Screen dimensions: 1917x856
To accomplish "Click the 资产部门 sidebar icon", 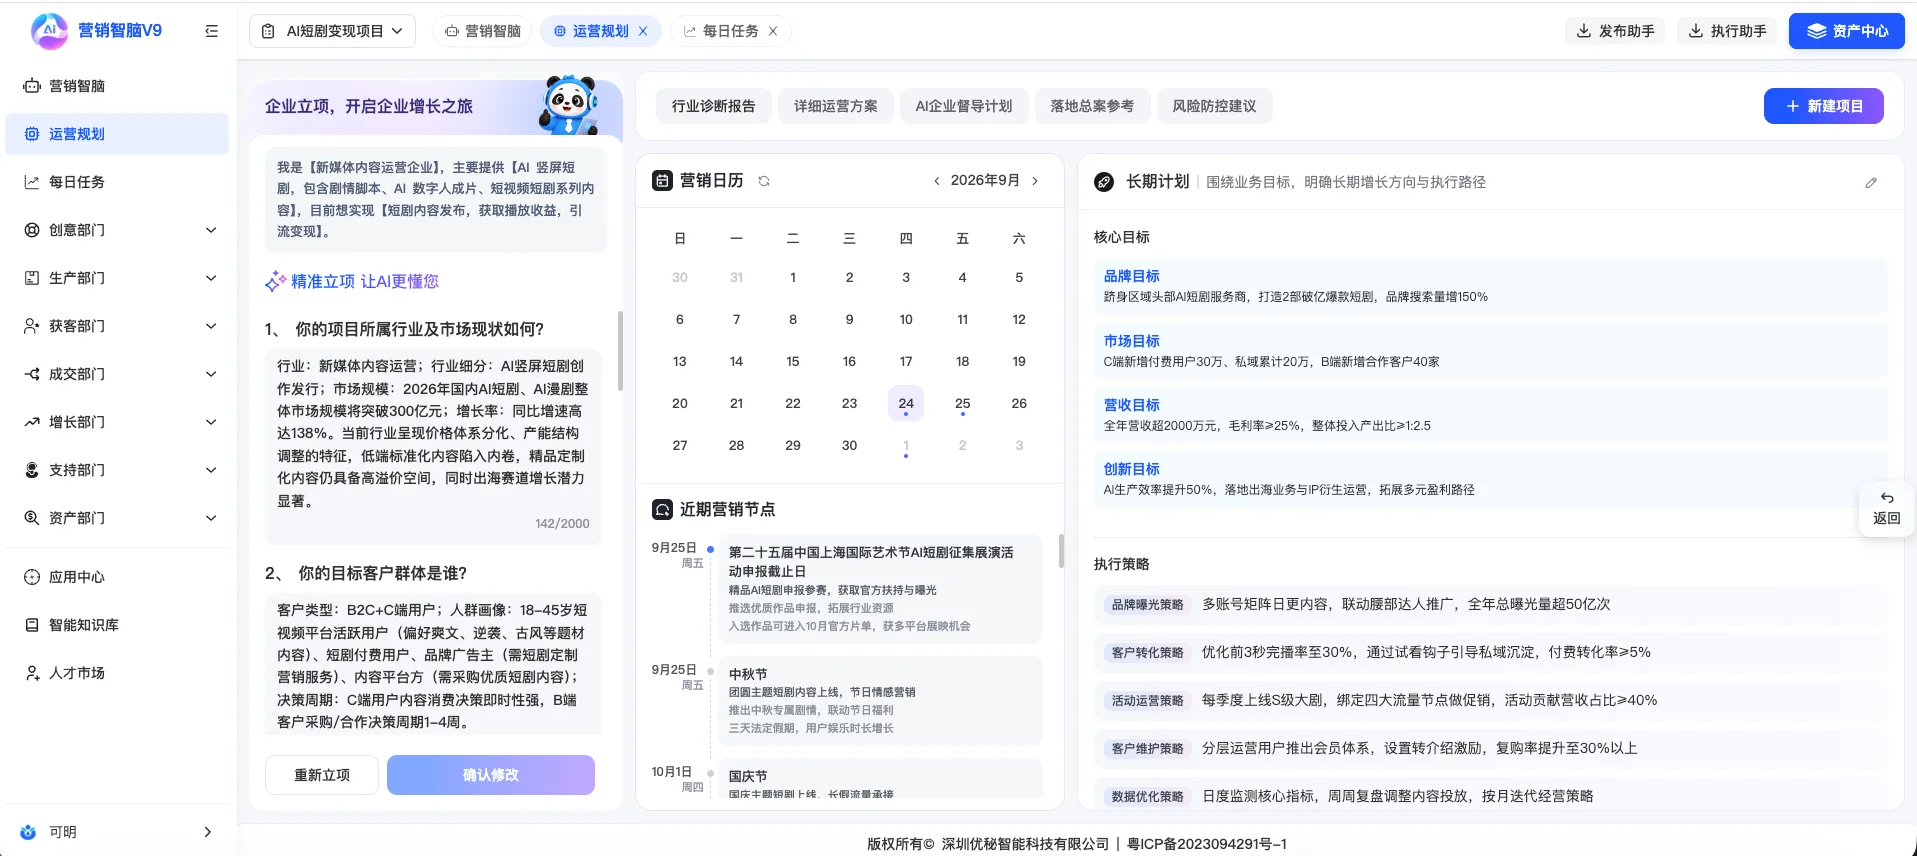I will [x=32, y=518].
